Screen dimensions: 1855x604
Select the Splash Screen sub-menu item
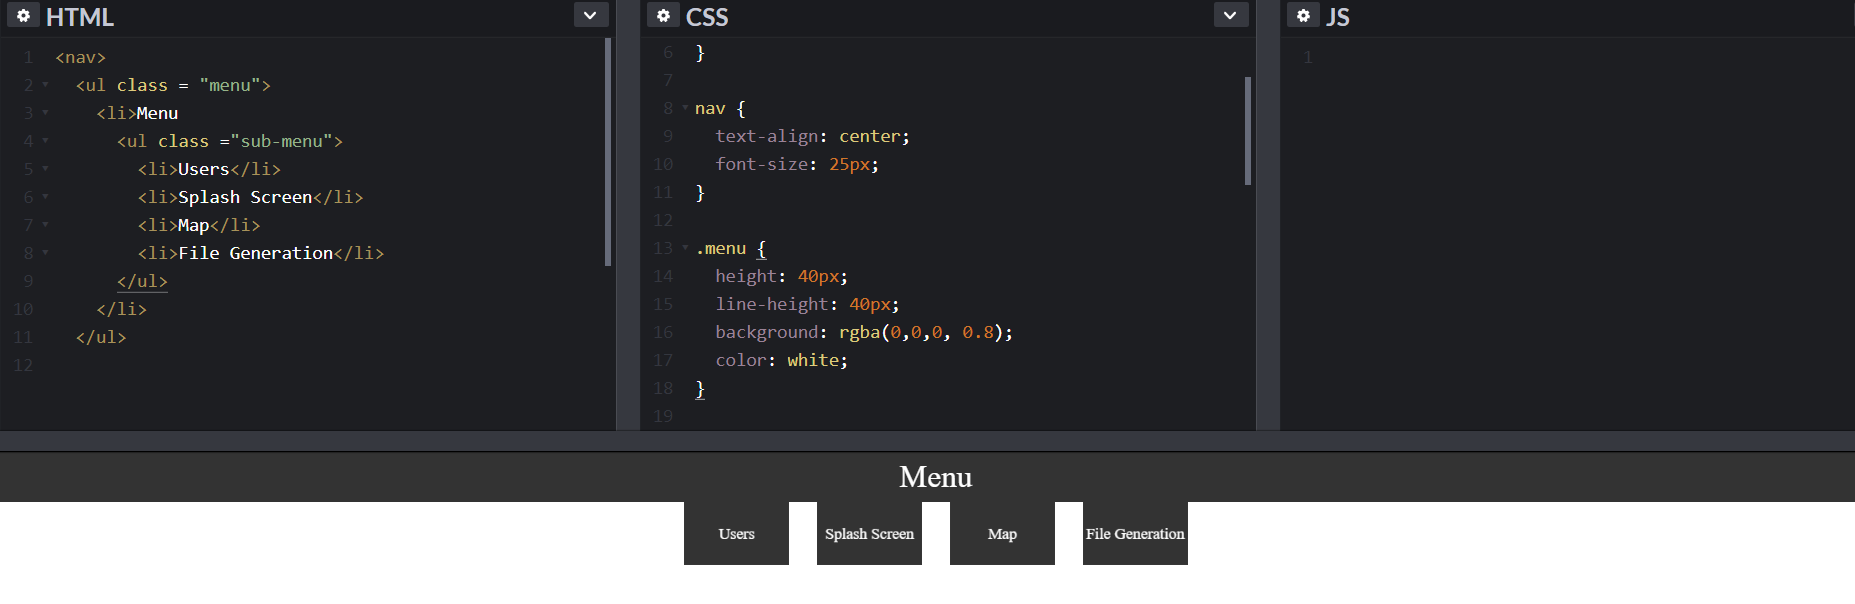(x=869, y=533)
